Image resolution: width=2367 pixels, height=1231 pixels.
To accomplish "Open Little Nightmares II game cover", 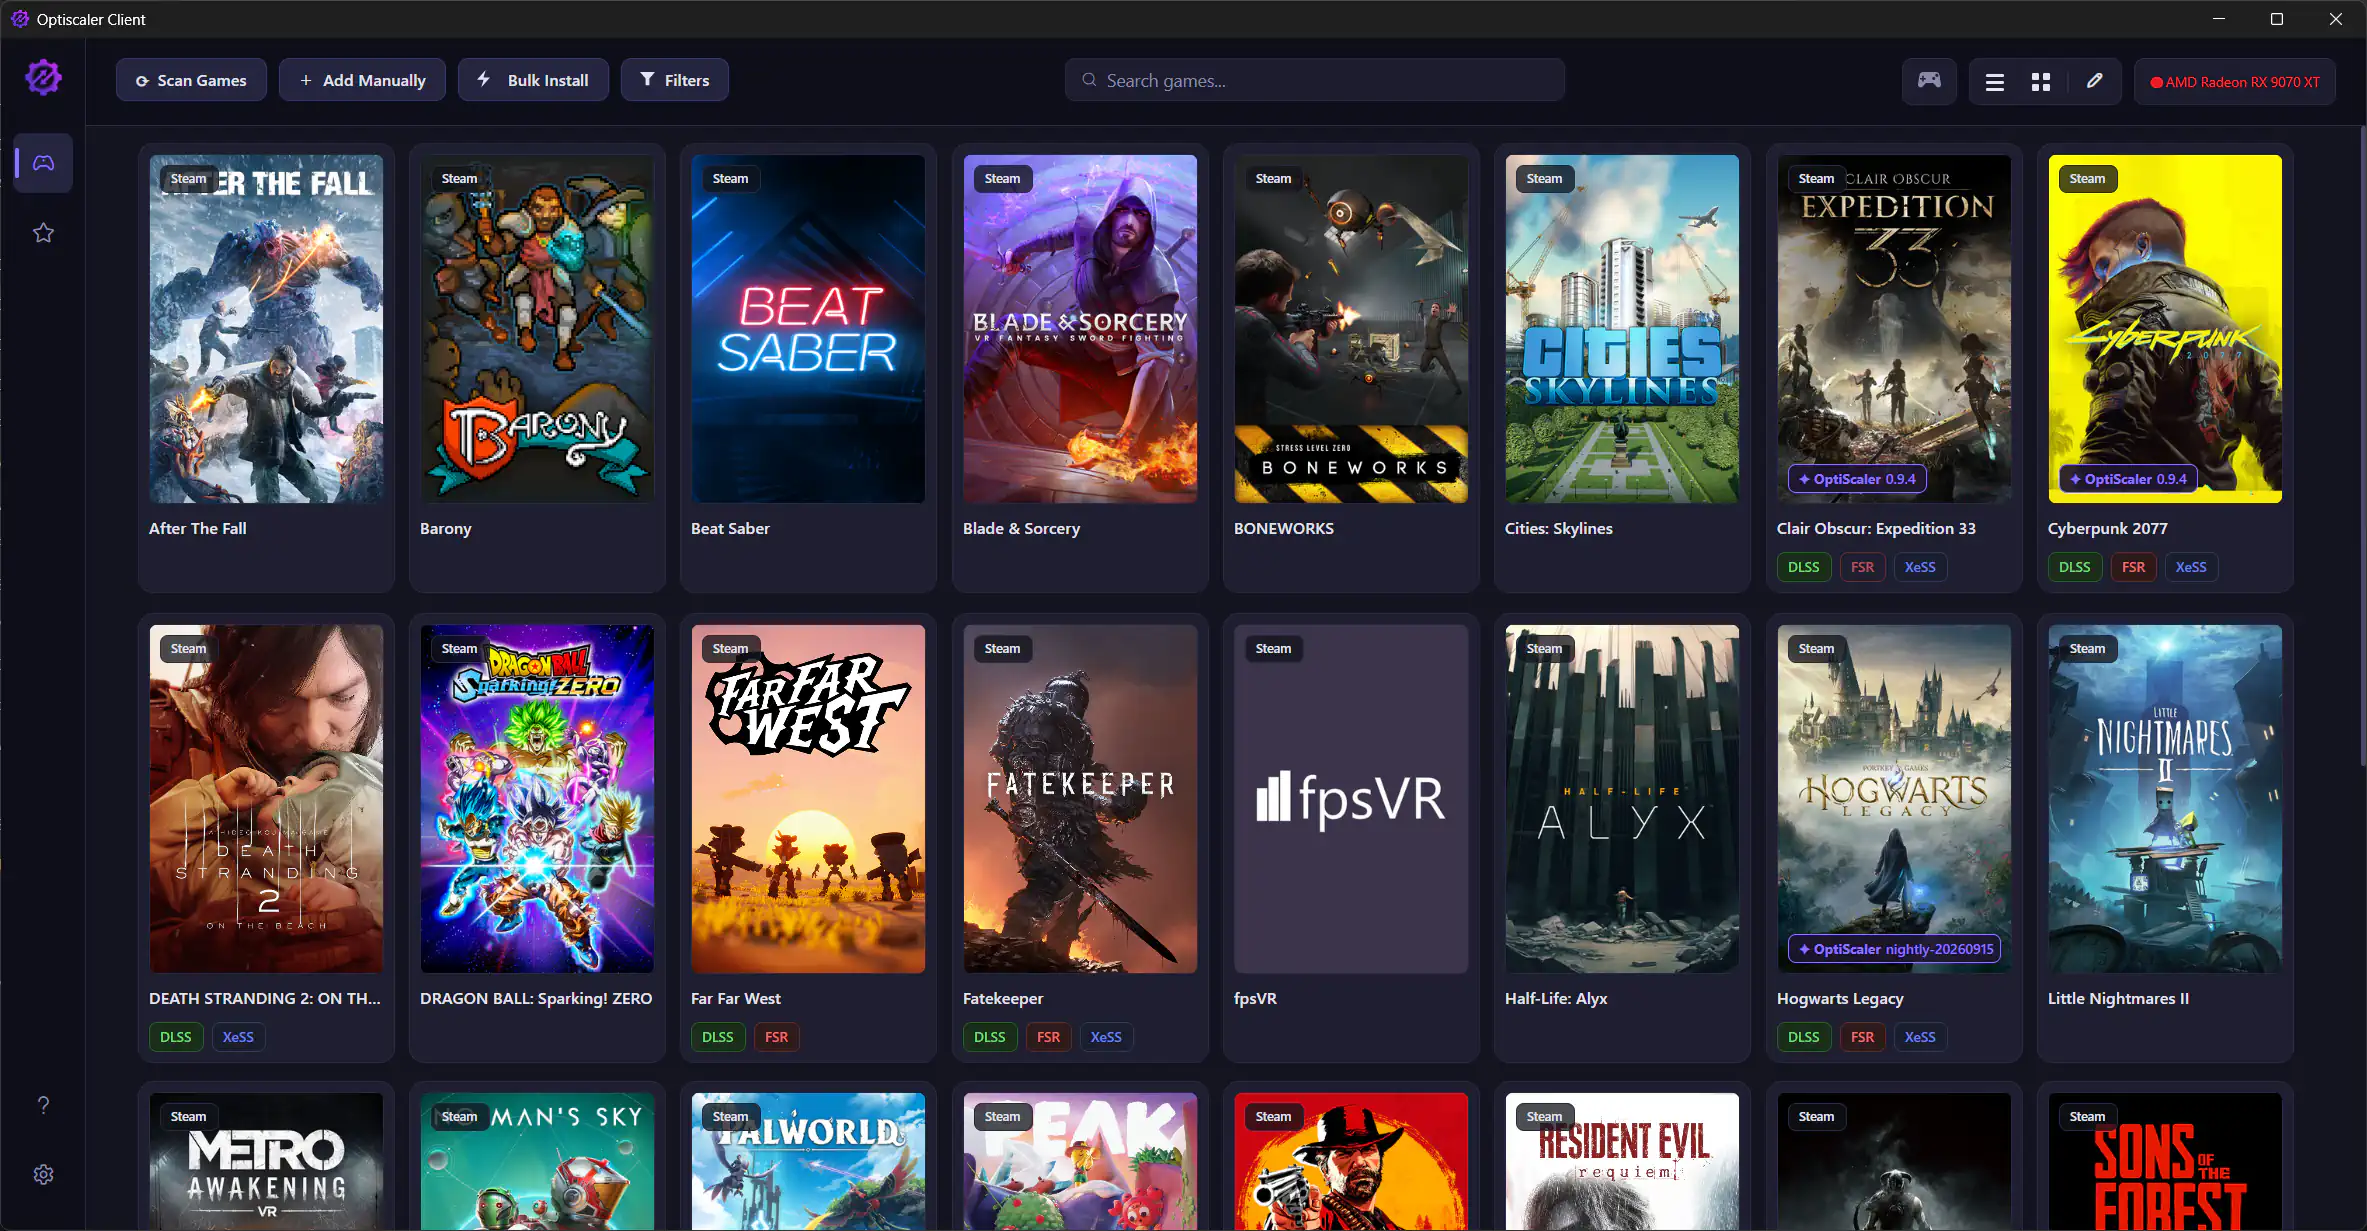I will tap(2165, 798).
